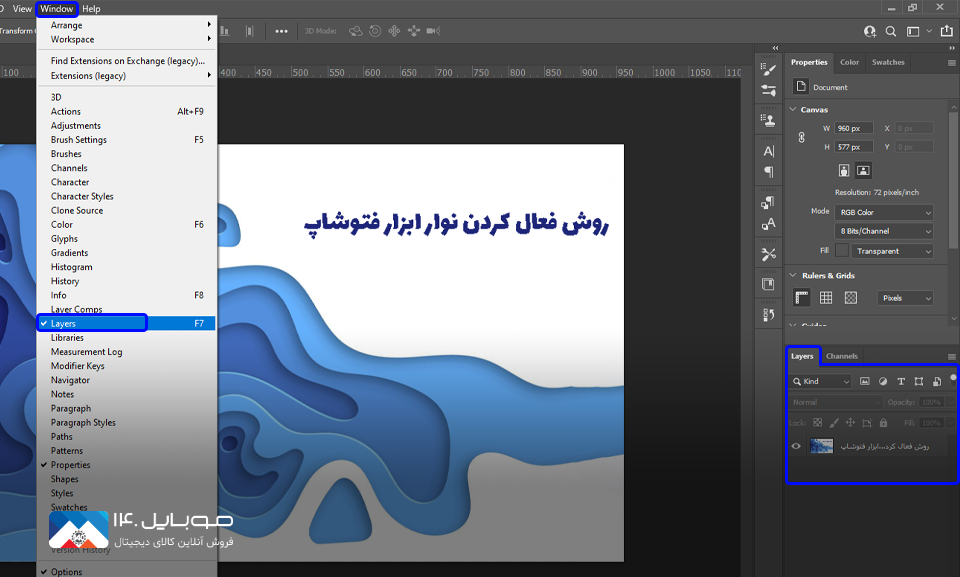Open the Clone Source stamp panel icon
This screenshot has width=960, height=577.
768,120
